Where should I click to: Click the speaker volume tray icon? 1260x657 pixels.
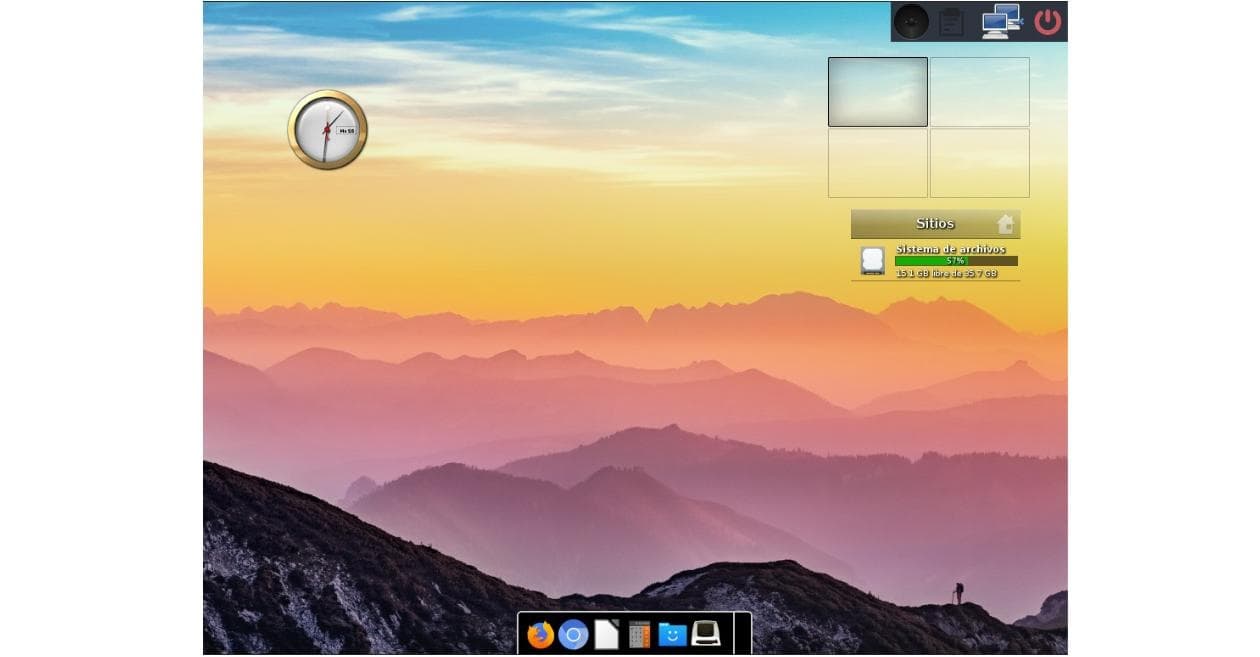911,21
